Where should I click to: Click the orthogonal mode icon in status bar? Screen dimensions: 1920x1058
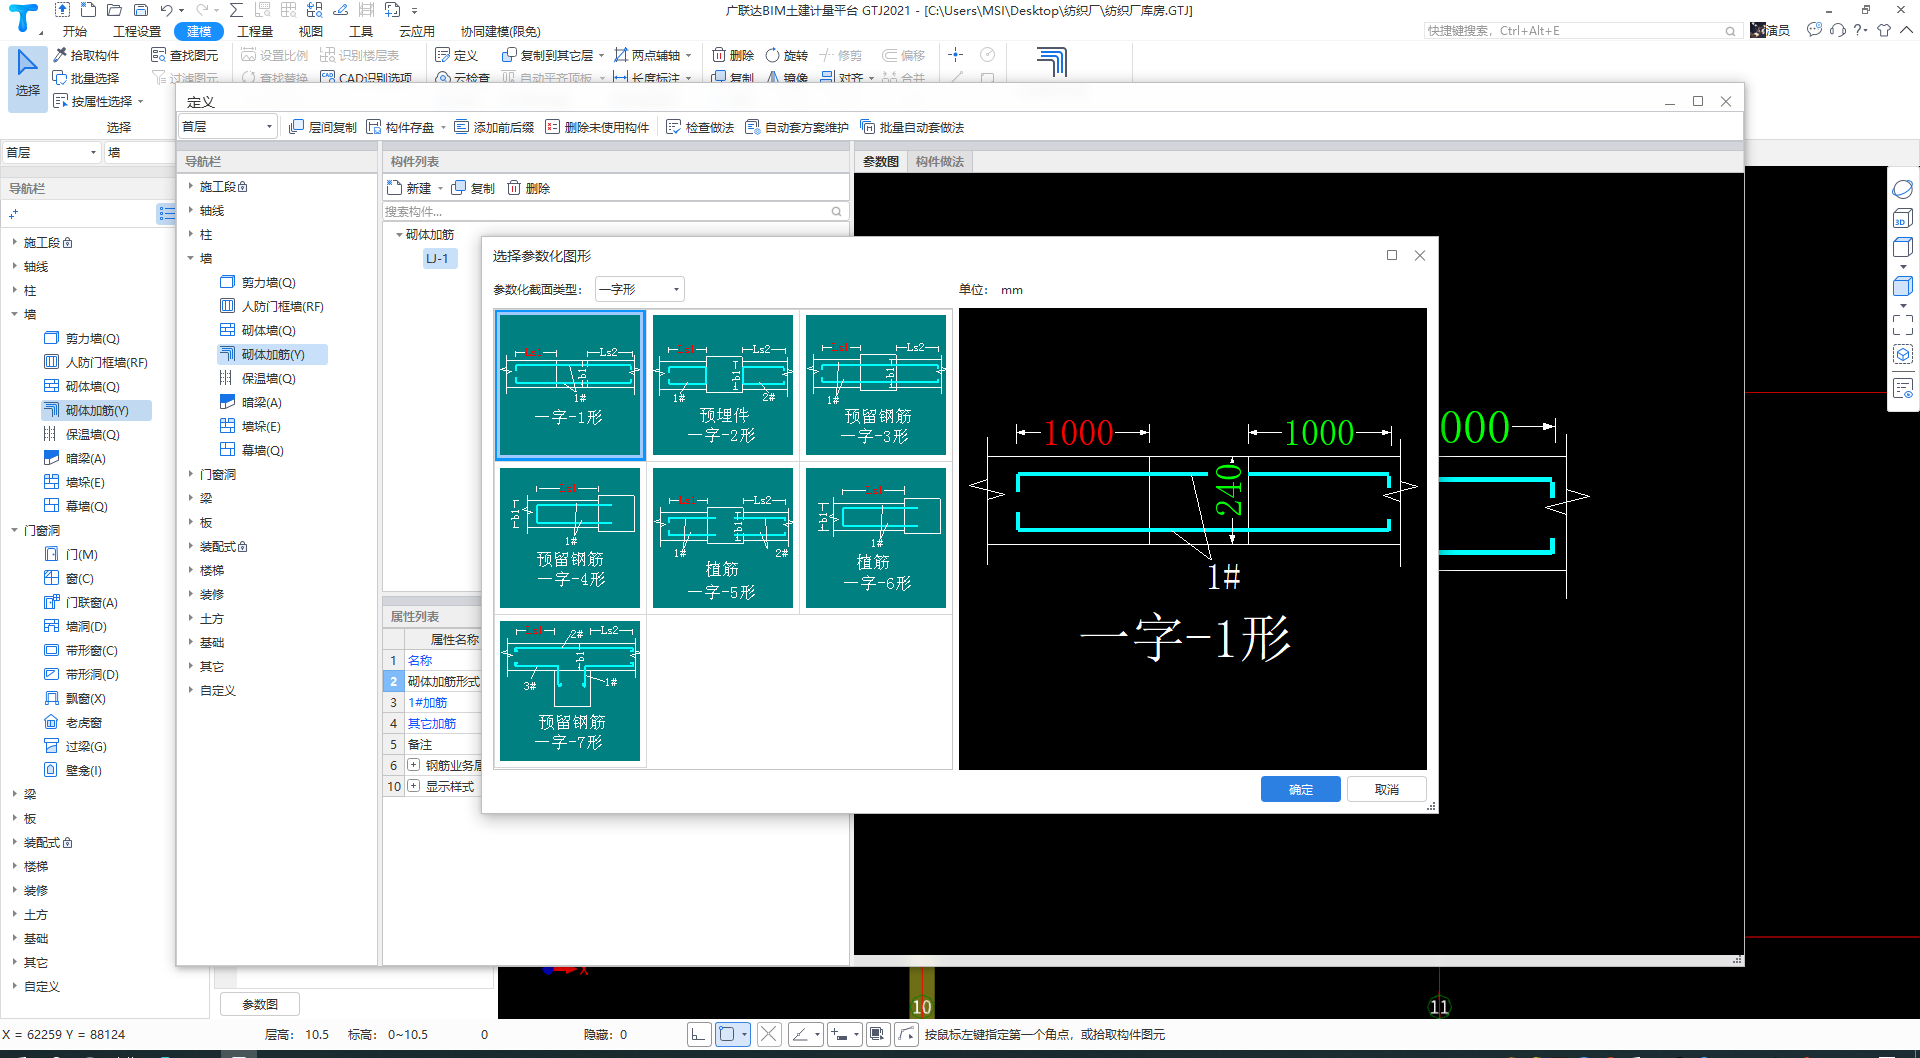coord(699,1034)
